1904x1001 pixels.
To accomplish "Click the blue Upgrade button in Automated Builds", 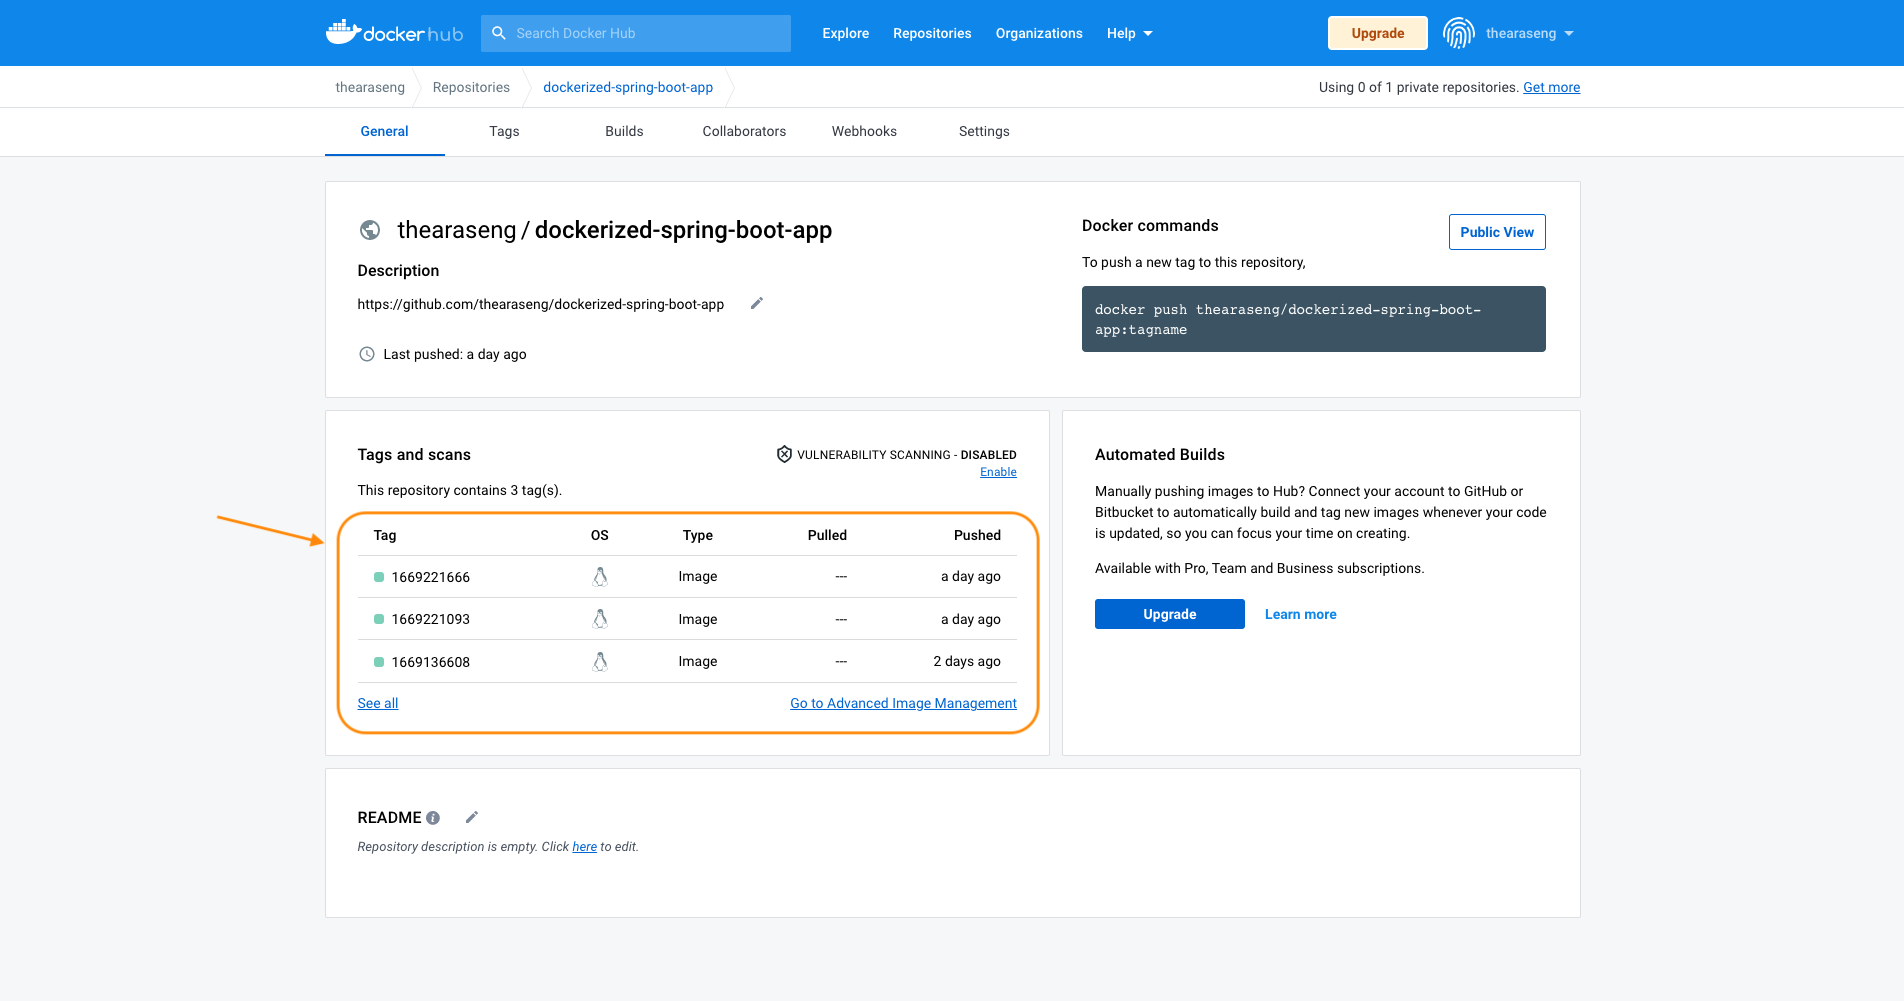I will pyautogui.click(x=1170, y=614).
